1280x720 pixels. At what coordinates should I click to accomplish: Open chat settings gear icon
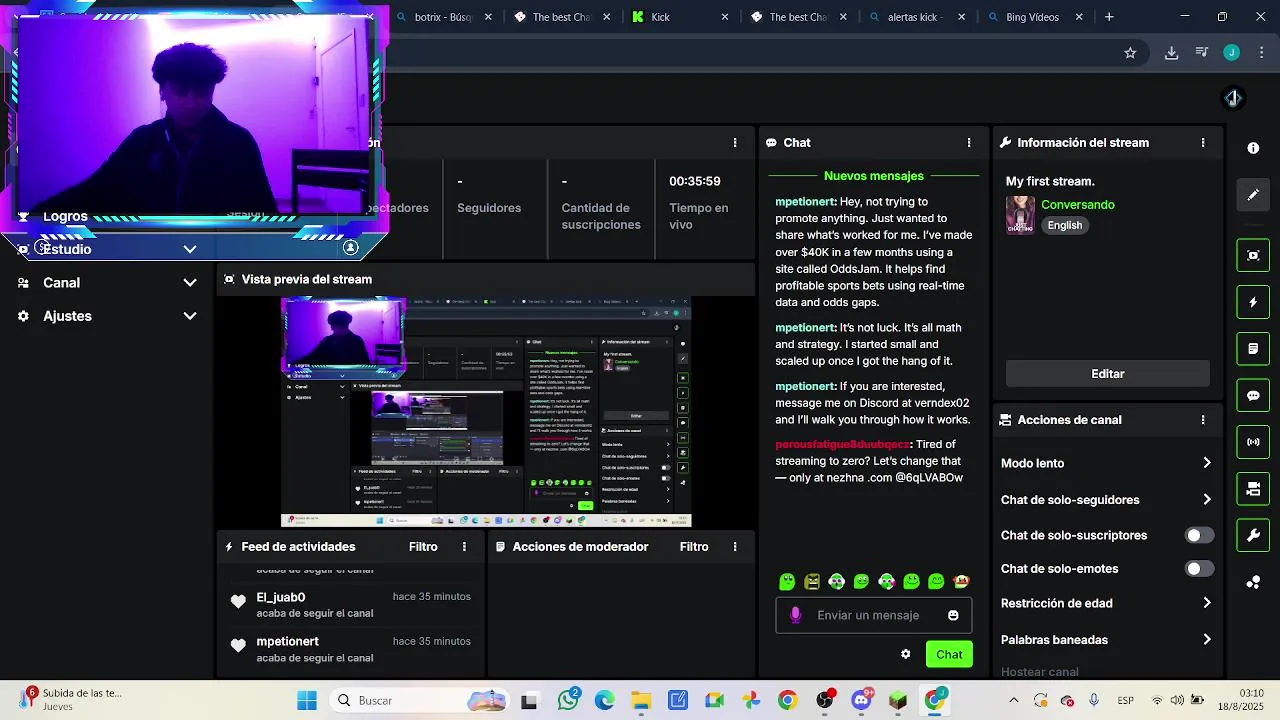click(x=906, y=654)
